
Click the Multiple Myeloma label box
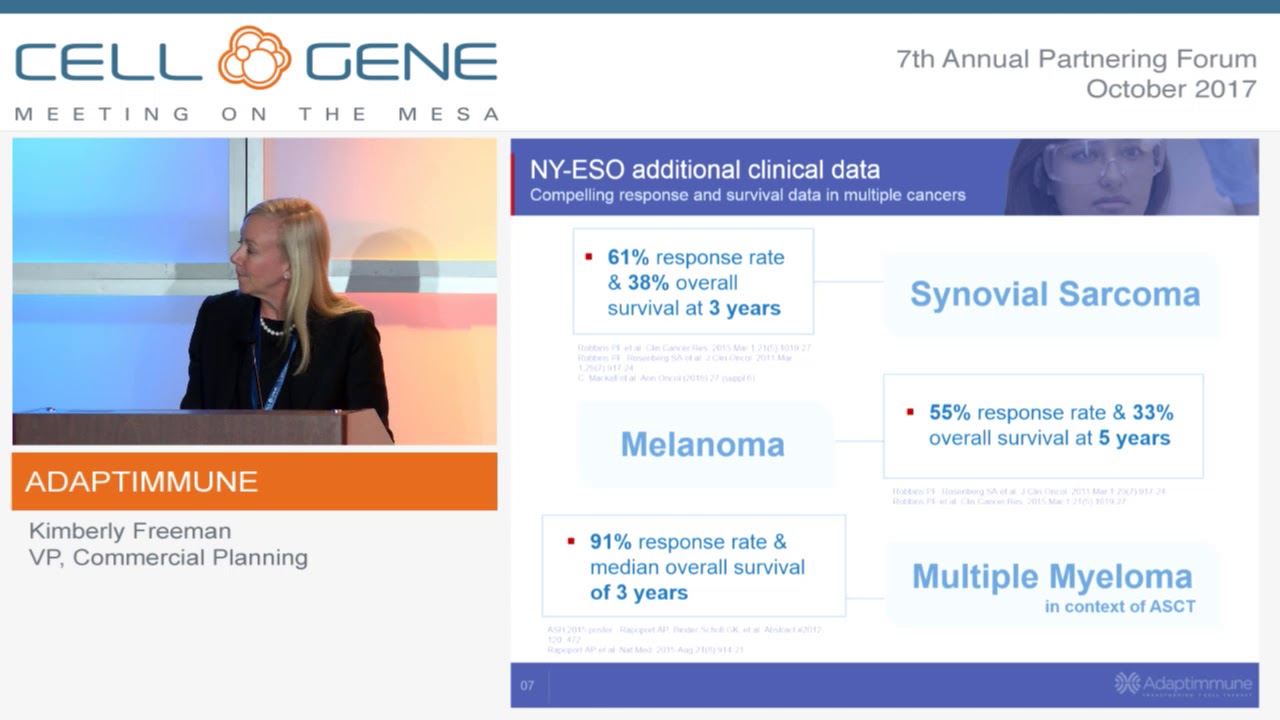[1053, 585]
